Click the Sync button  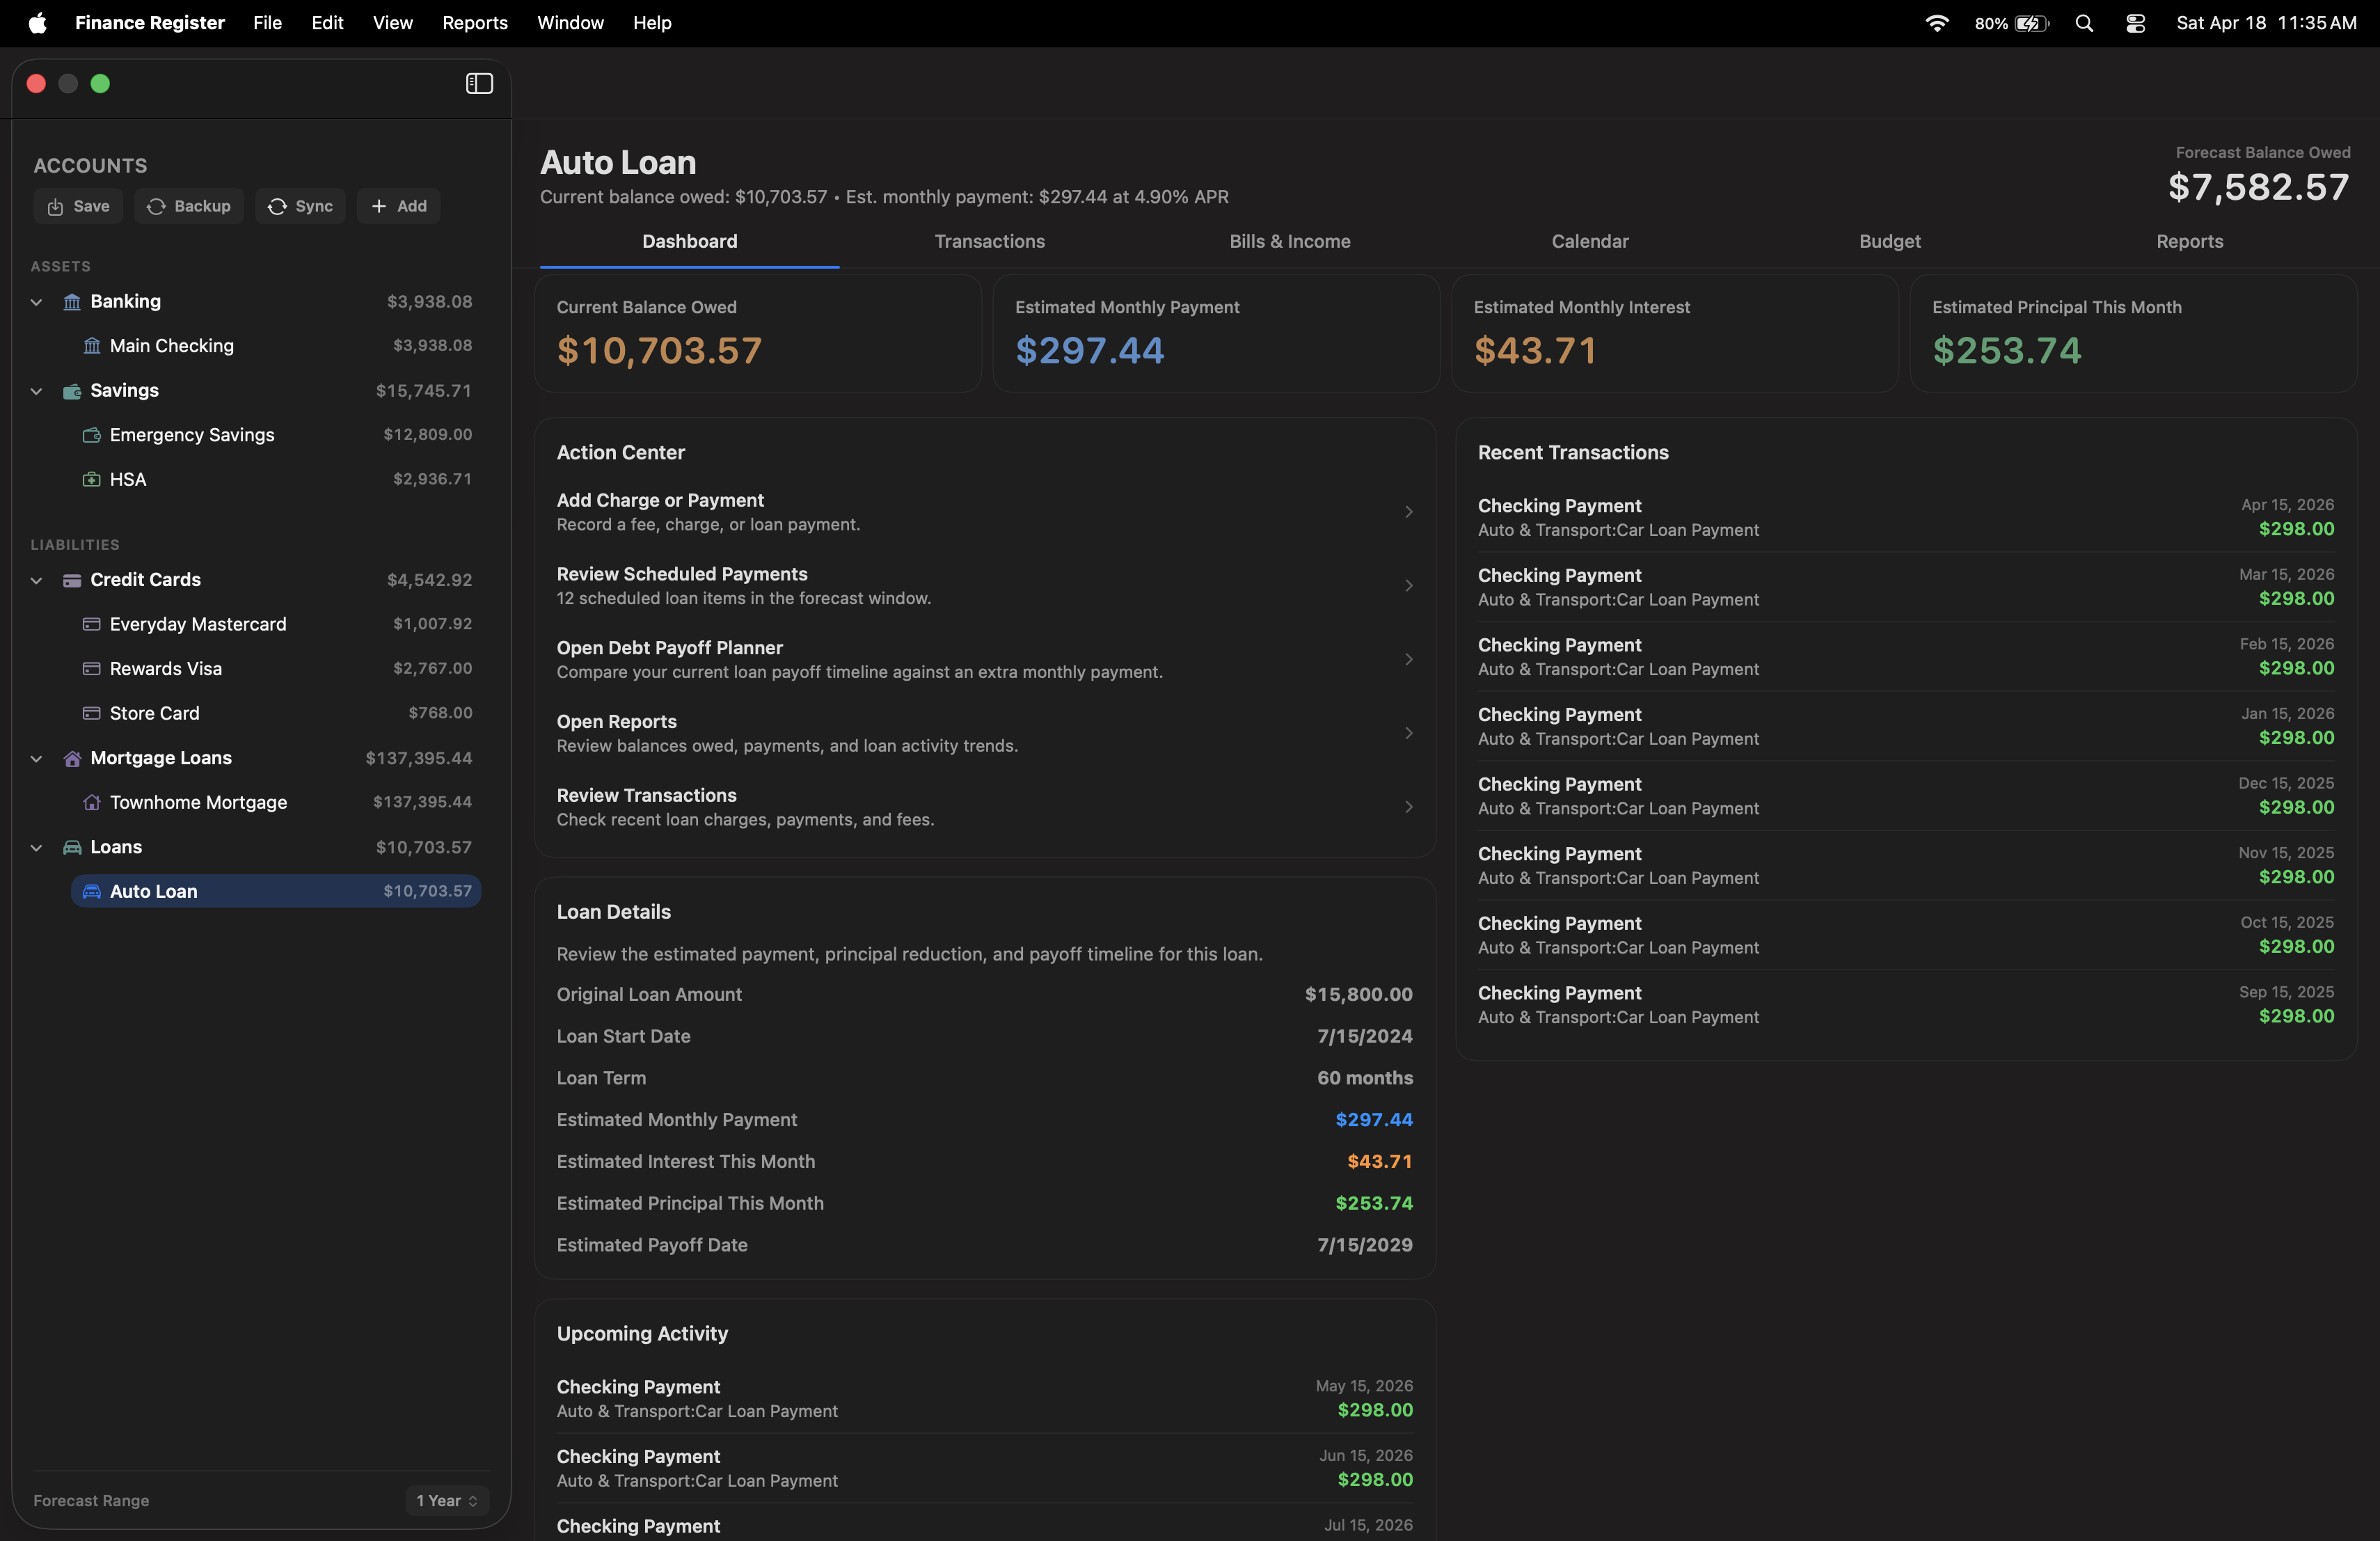(300, 206)
